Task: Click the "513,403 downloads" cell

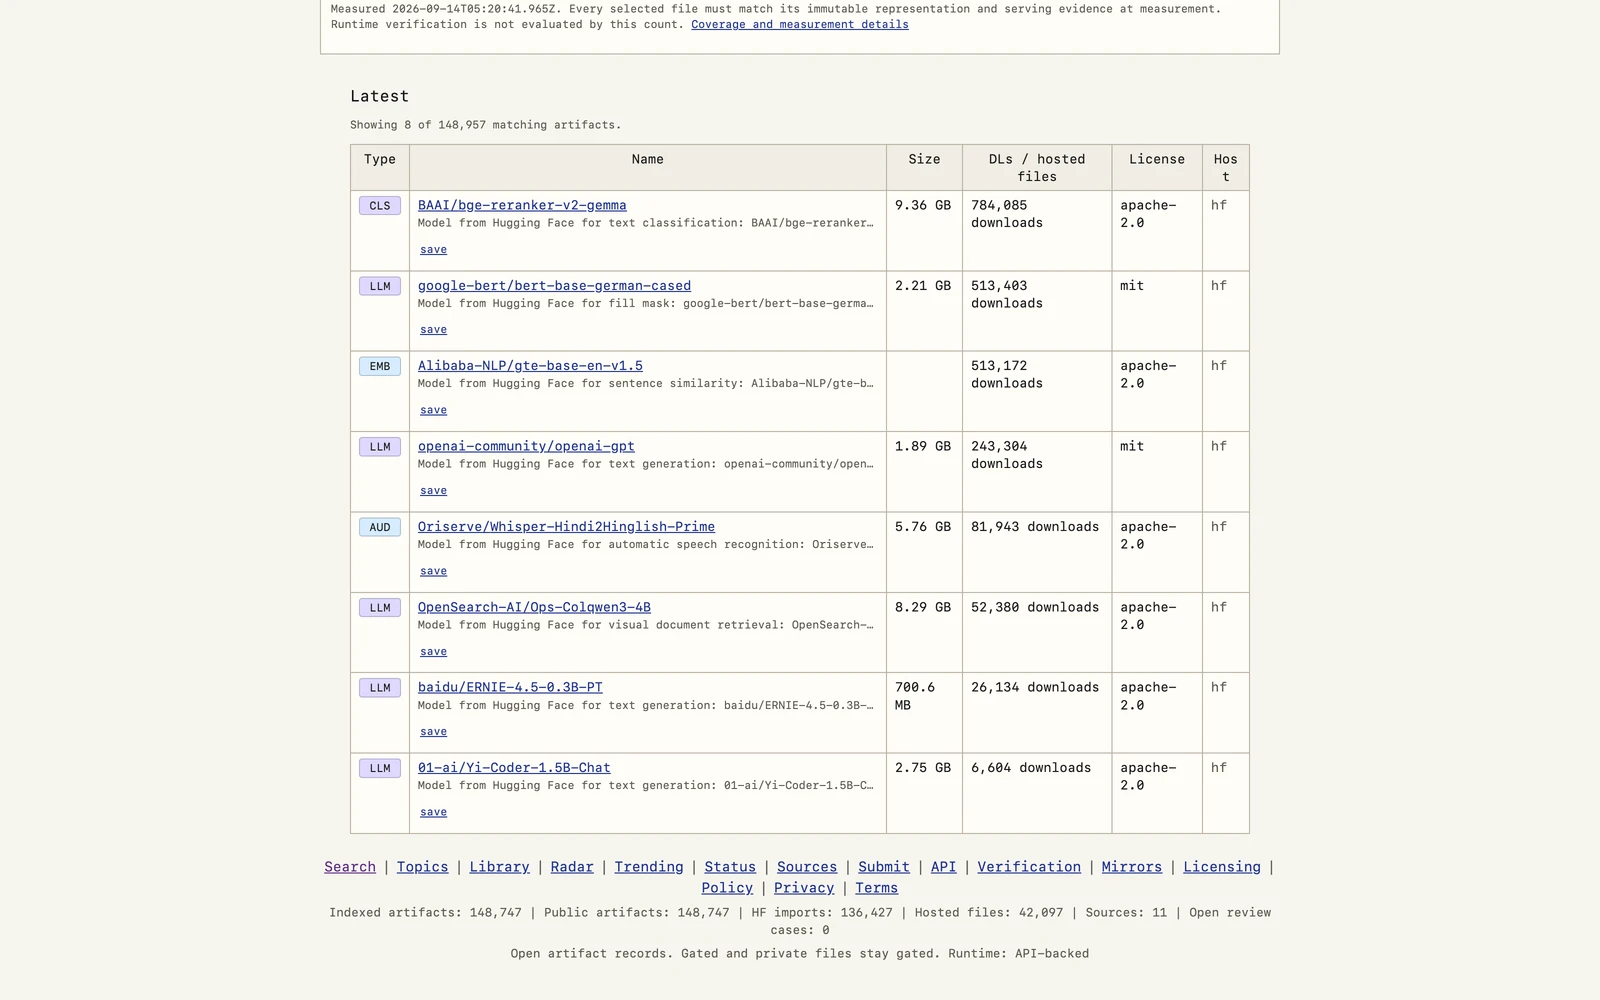Action: click(x=1037, y=311)
